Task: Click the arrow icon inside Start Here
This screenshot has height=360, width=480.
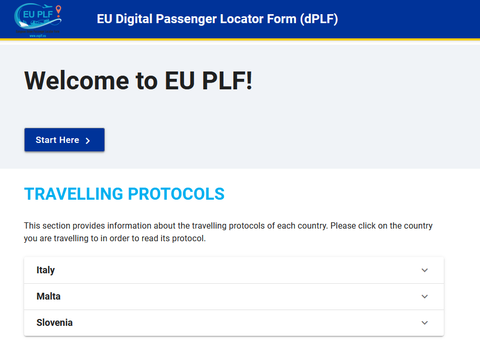Action: pos(88,141)
